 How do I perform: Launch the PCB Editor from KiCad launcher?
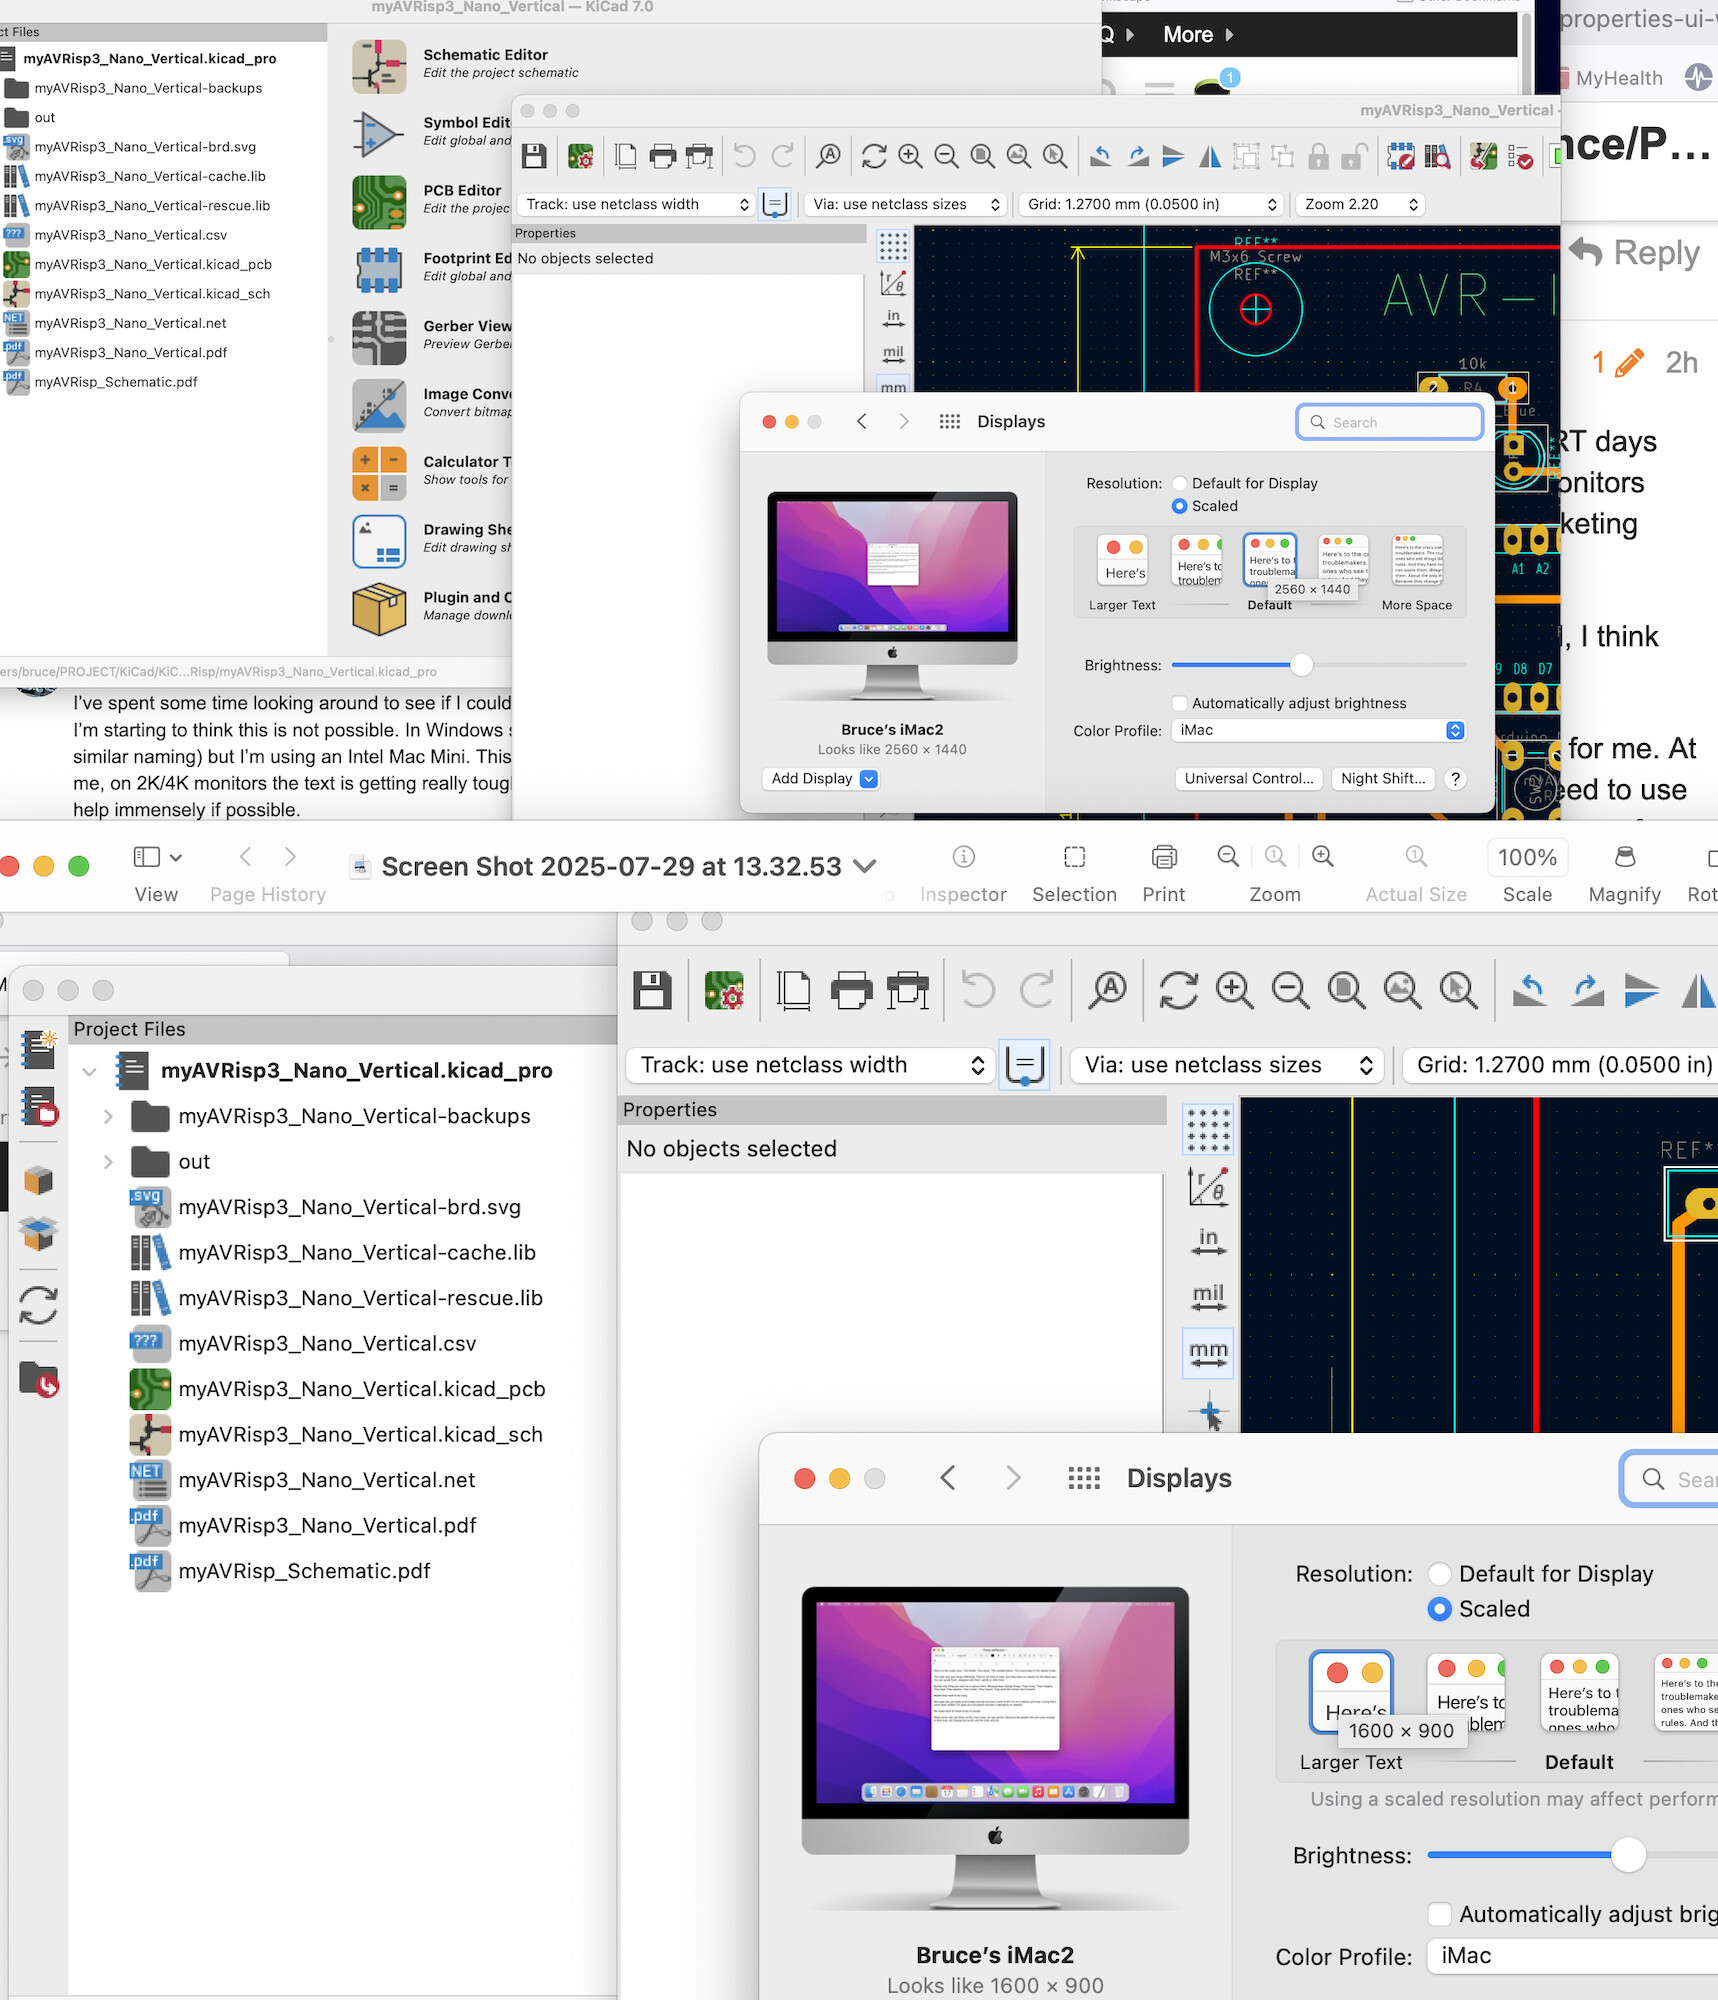[379, 202]
